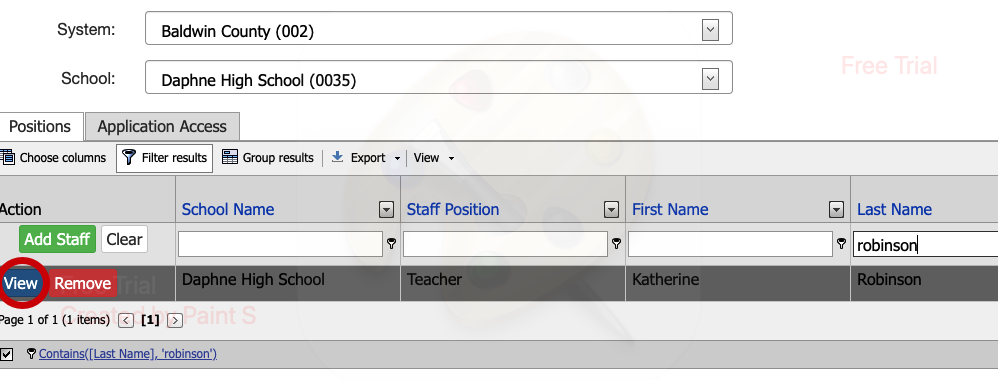Click the Export download arrow icon

pos(337,157)
